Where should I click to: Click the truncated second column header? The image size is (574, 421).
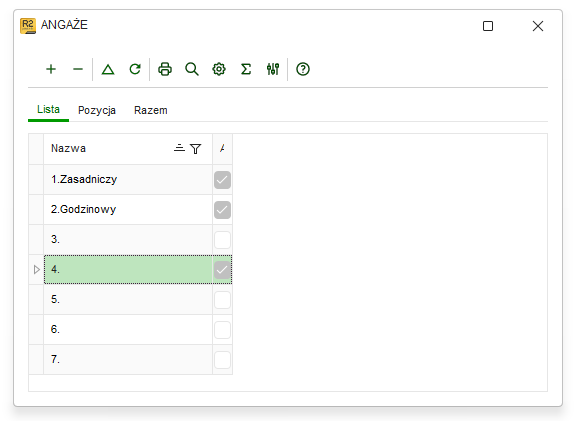click(222, 149)
